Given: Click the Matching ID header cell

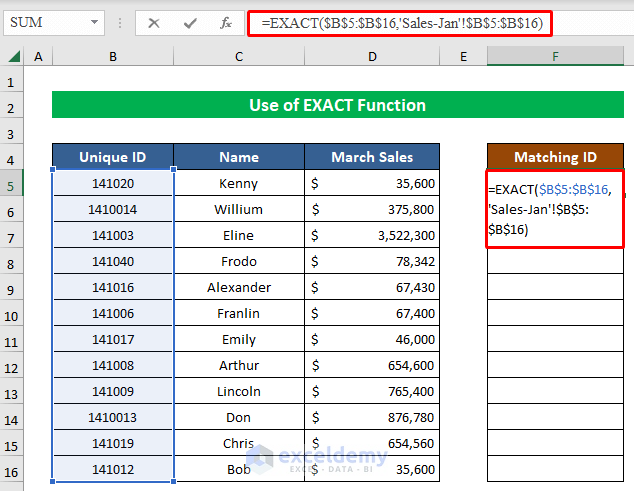Looking at the screenshot, I should [555, 157].
